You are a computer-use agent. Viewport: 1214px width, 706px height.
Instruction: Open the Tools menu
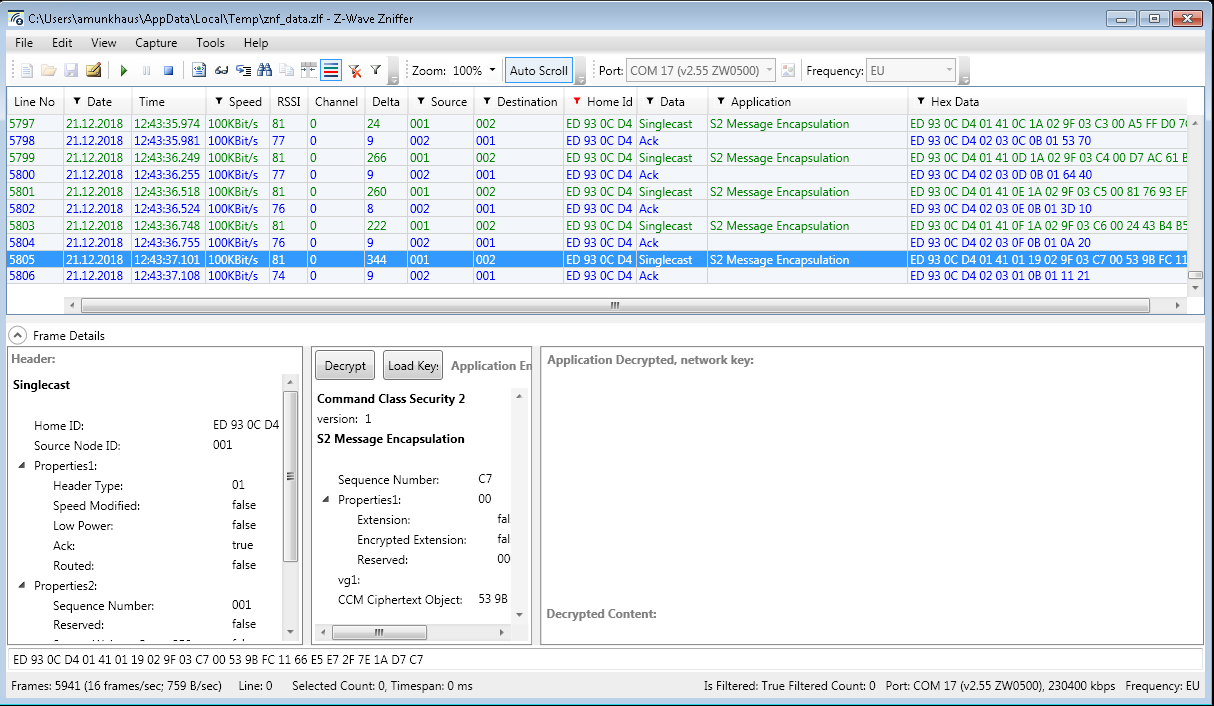(x=210, y=43)
